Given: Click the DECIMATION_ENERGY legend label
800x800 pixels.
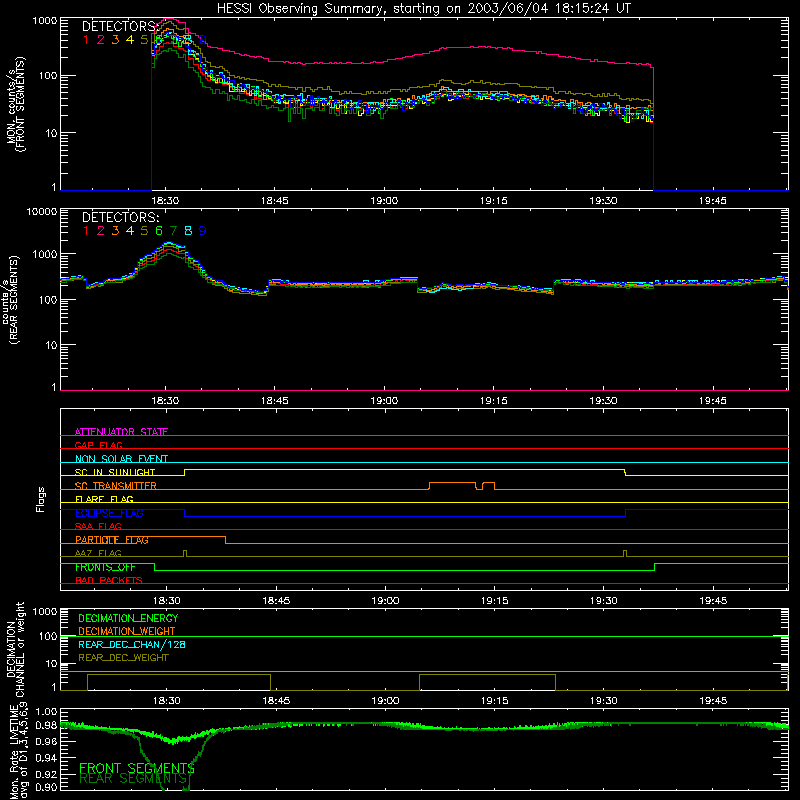Looking at the screenshot, I should point(128,618).
